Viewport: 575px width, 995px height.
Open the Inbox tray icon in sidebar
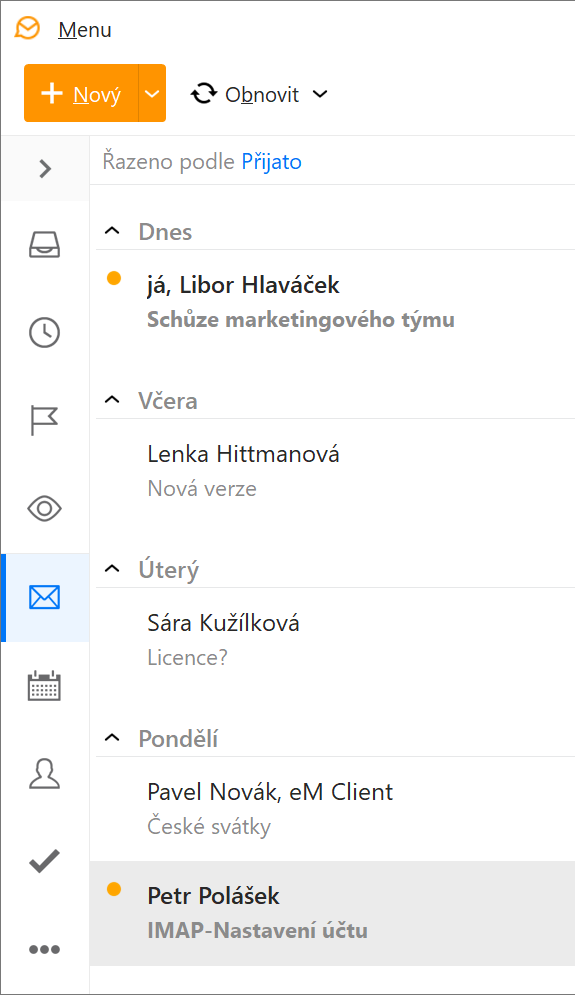pos(44,244)
